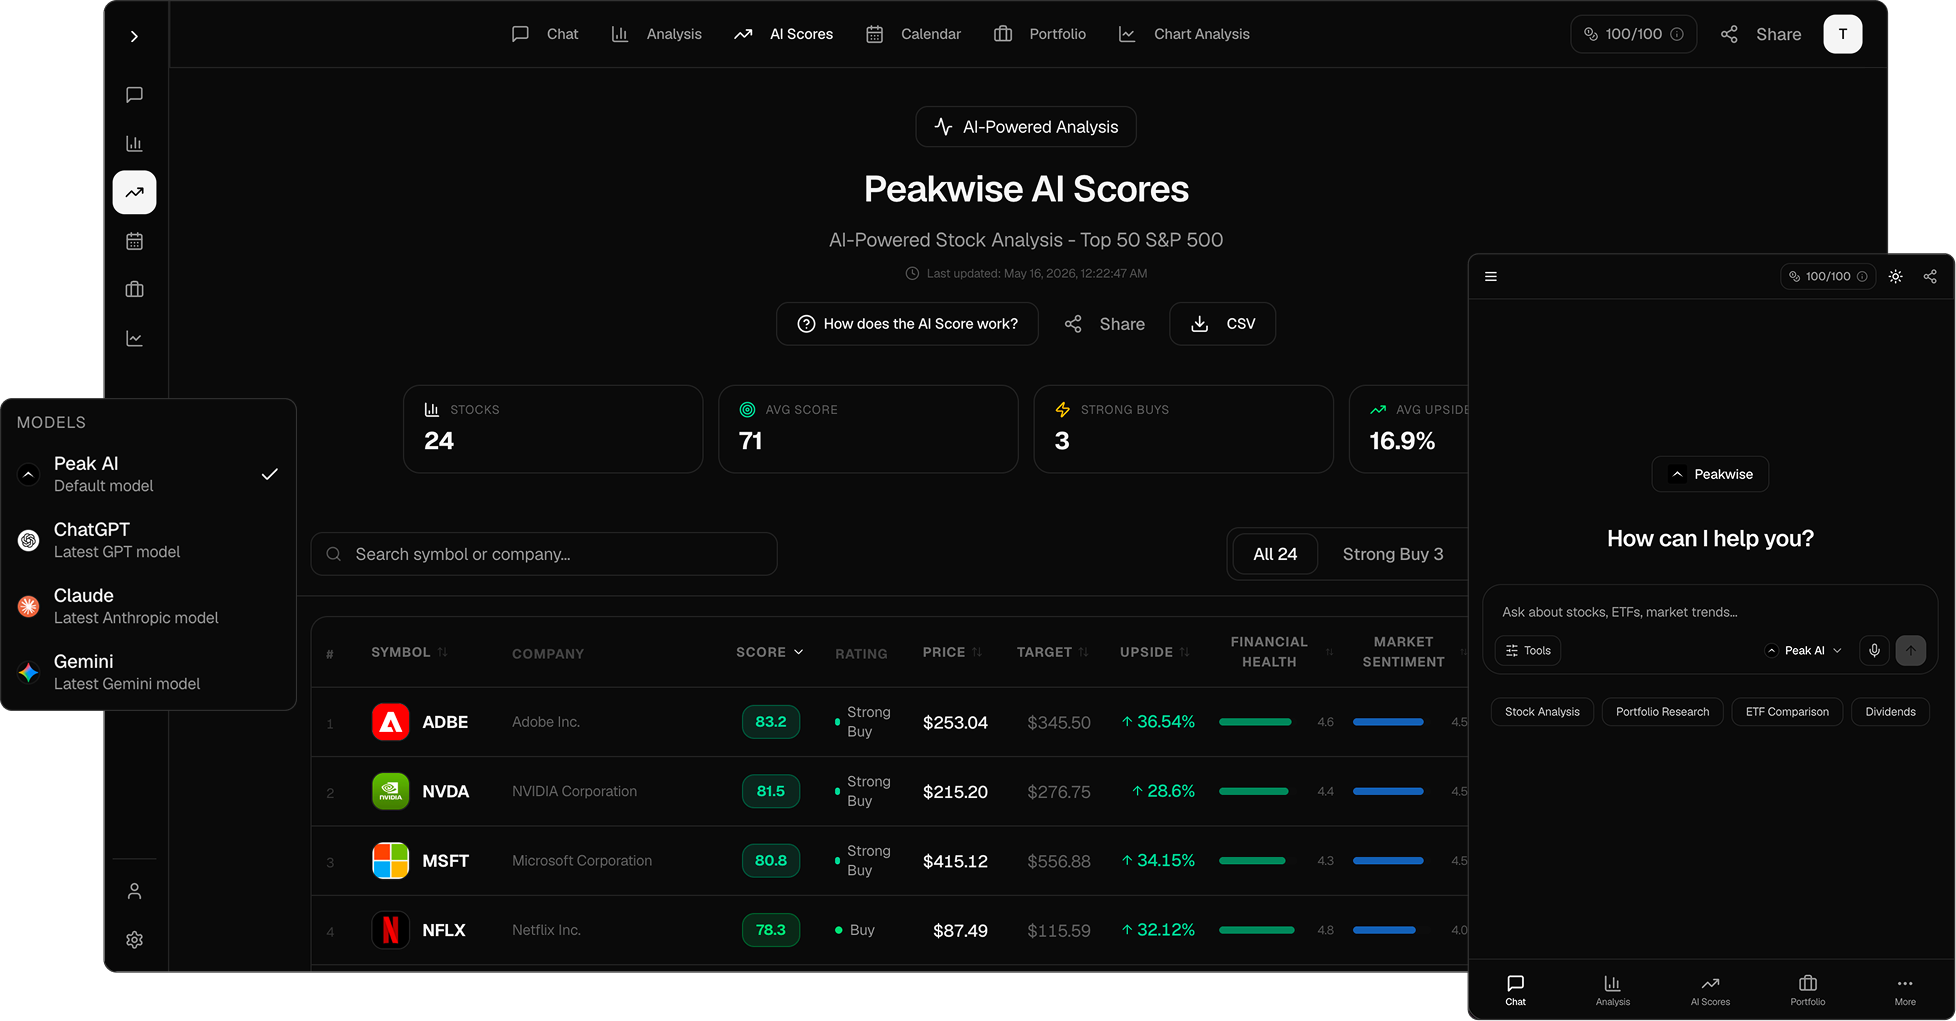Focus the Ask about stocks input field
The image size is (1956, 1021).
(x=1710, y=612)
